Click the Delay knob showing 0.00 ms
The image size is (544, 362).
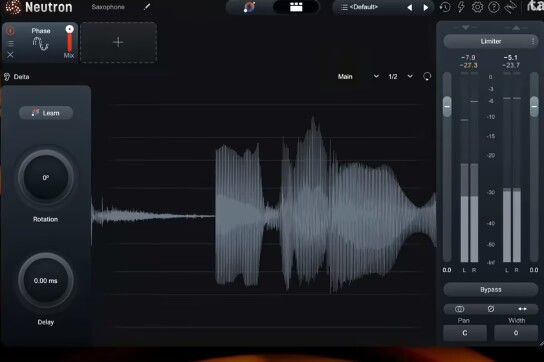coord(45,280)
